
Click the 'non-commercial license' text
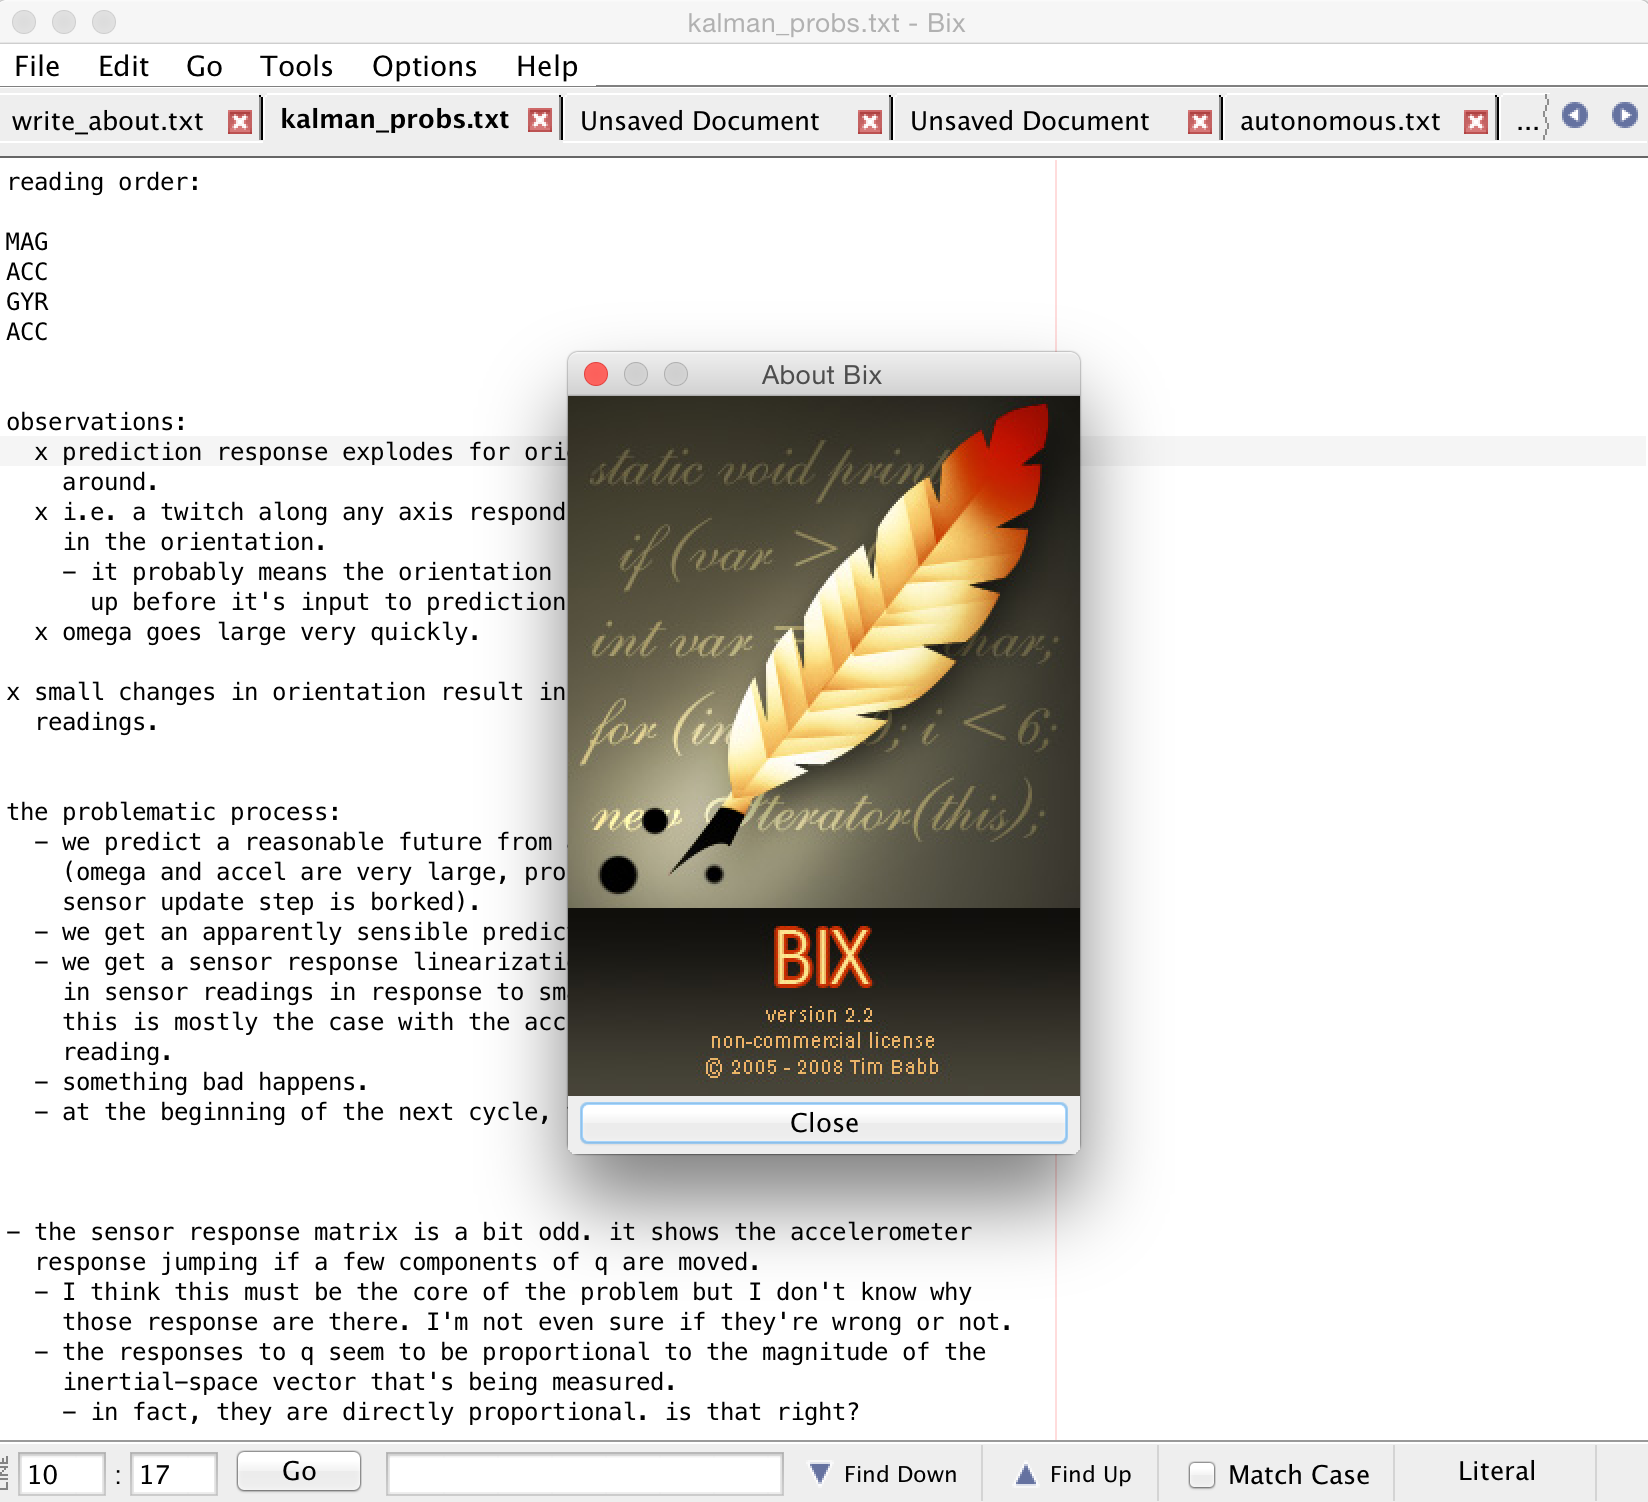click(822, 1041)
